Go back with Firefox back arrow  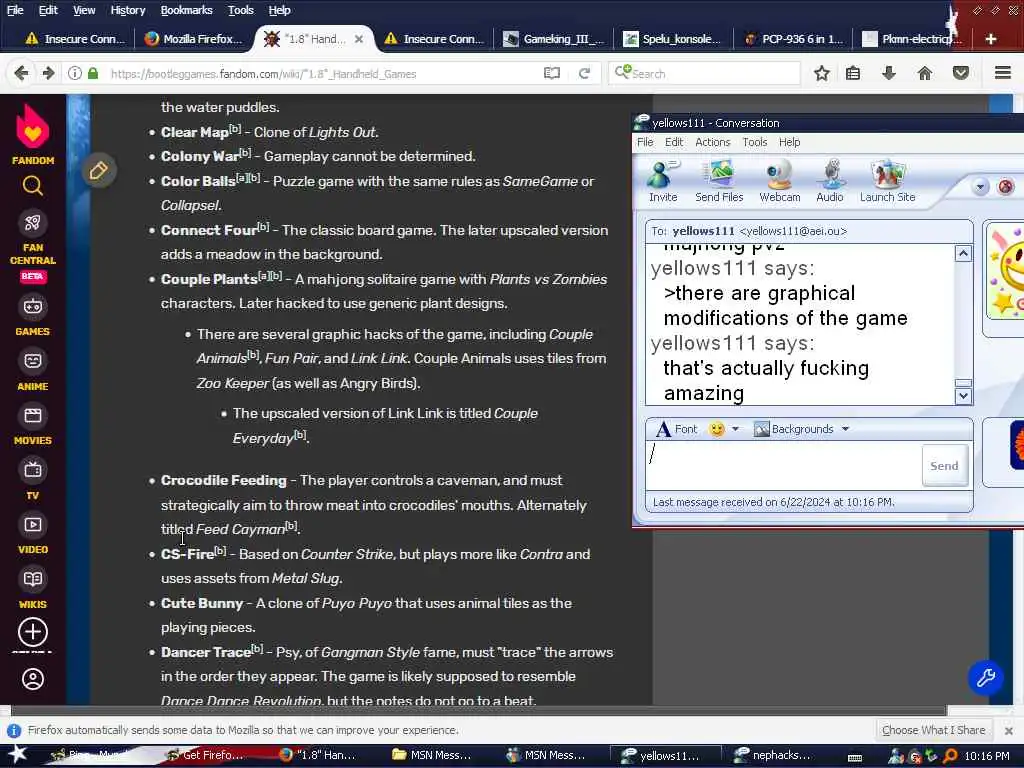21,73
